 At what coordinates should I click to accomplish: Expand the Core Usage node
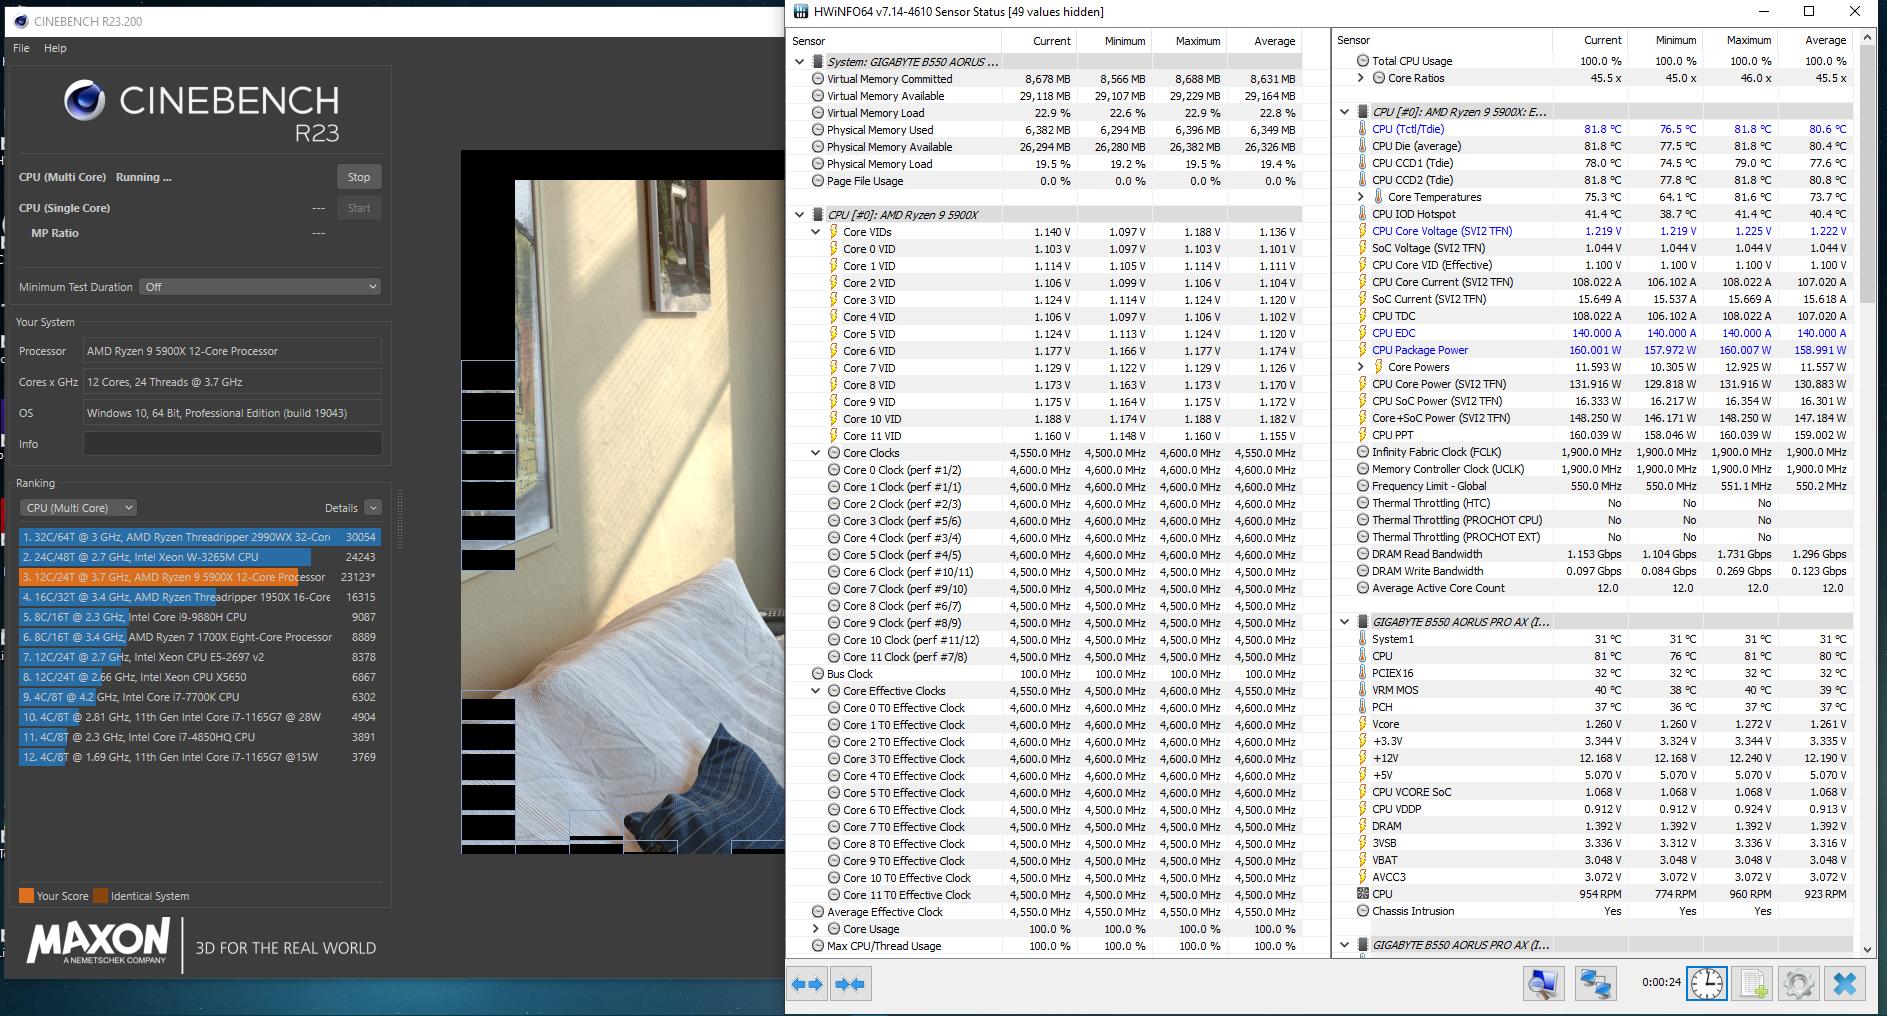tap(815, 929)
